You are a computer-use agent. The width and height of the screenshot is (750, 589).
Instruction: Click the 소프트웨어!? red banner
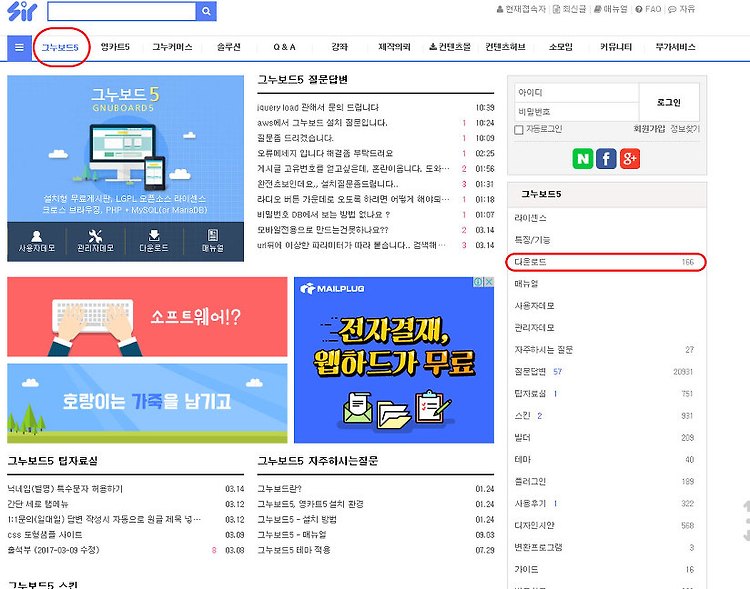(x=147, y=317)
